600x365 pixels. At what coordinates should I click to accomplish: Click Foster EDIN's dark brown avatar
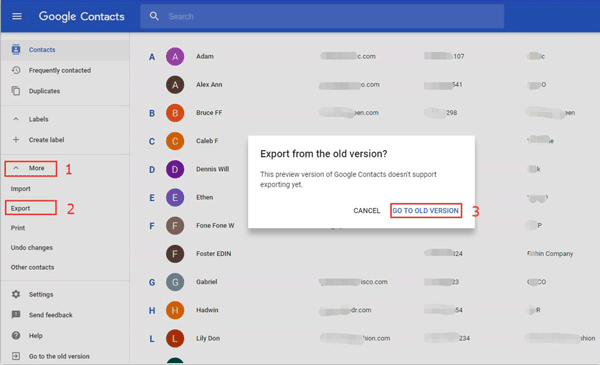175,254
